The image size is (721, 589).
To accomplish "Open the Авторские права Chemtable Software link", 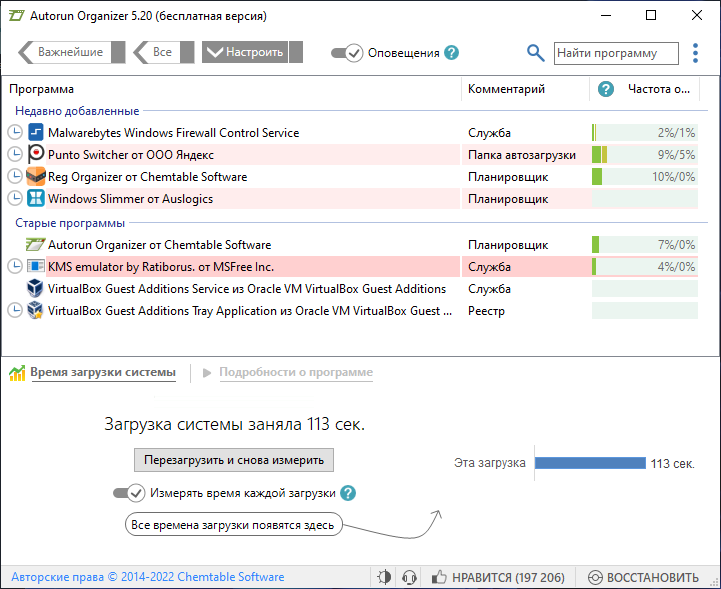I will (x=148, y=577).
